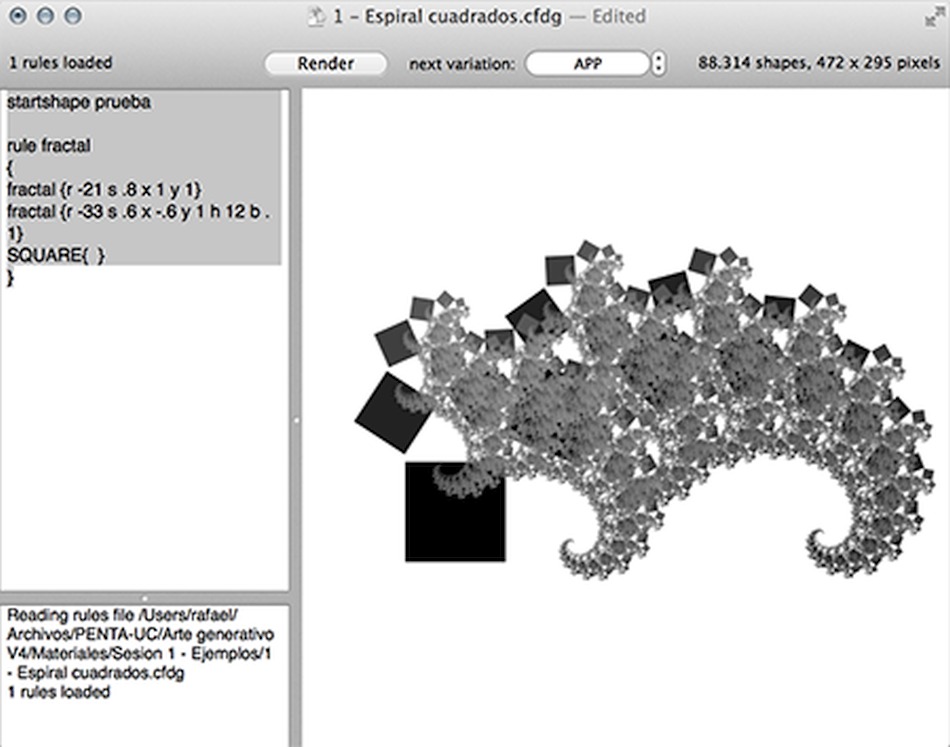Click the '1 rules loaded' toolbar status

(61, 63)
